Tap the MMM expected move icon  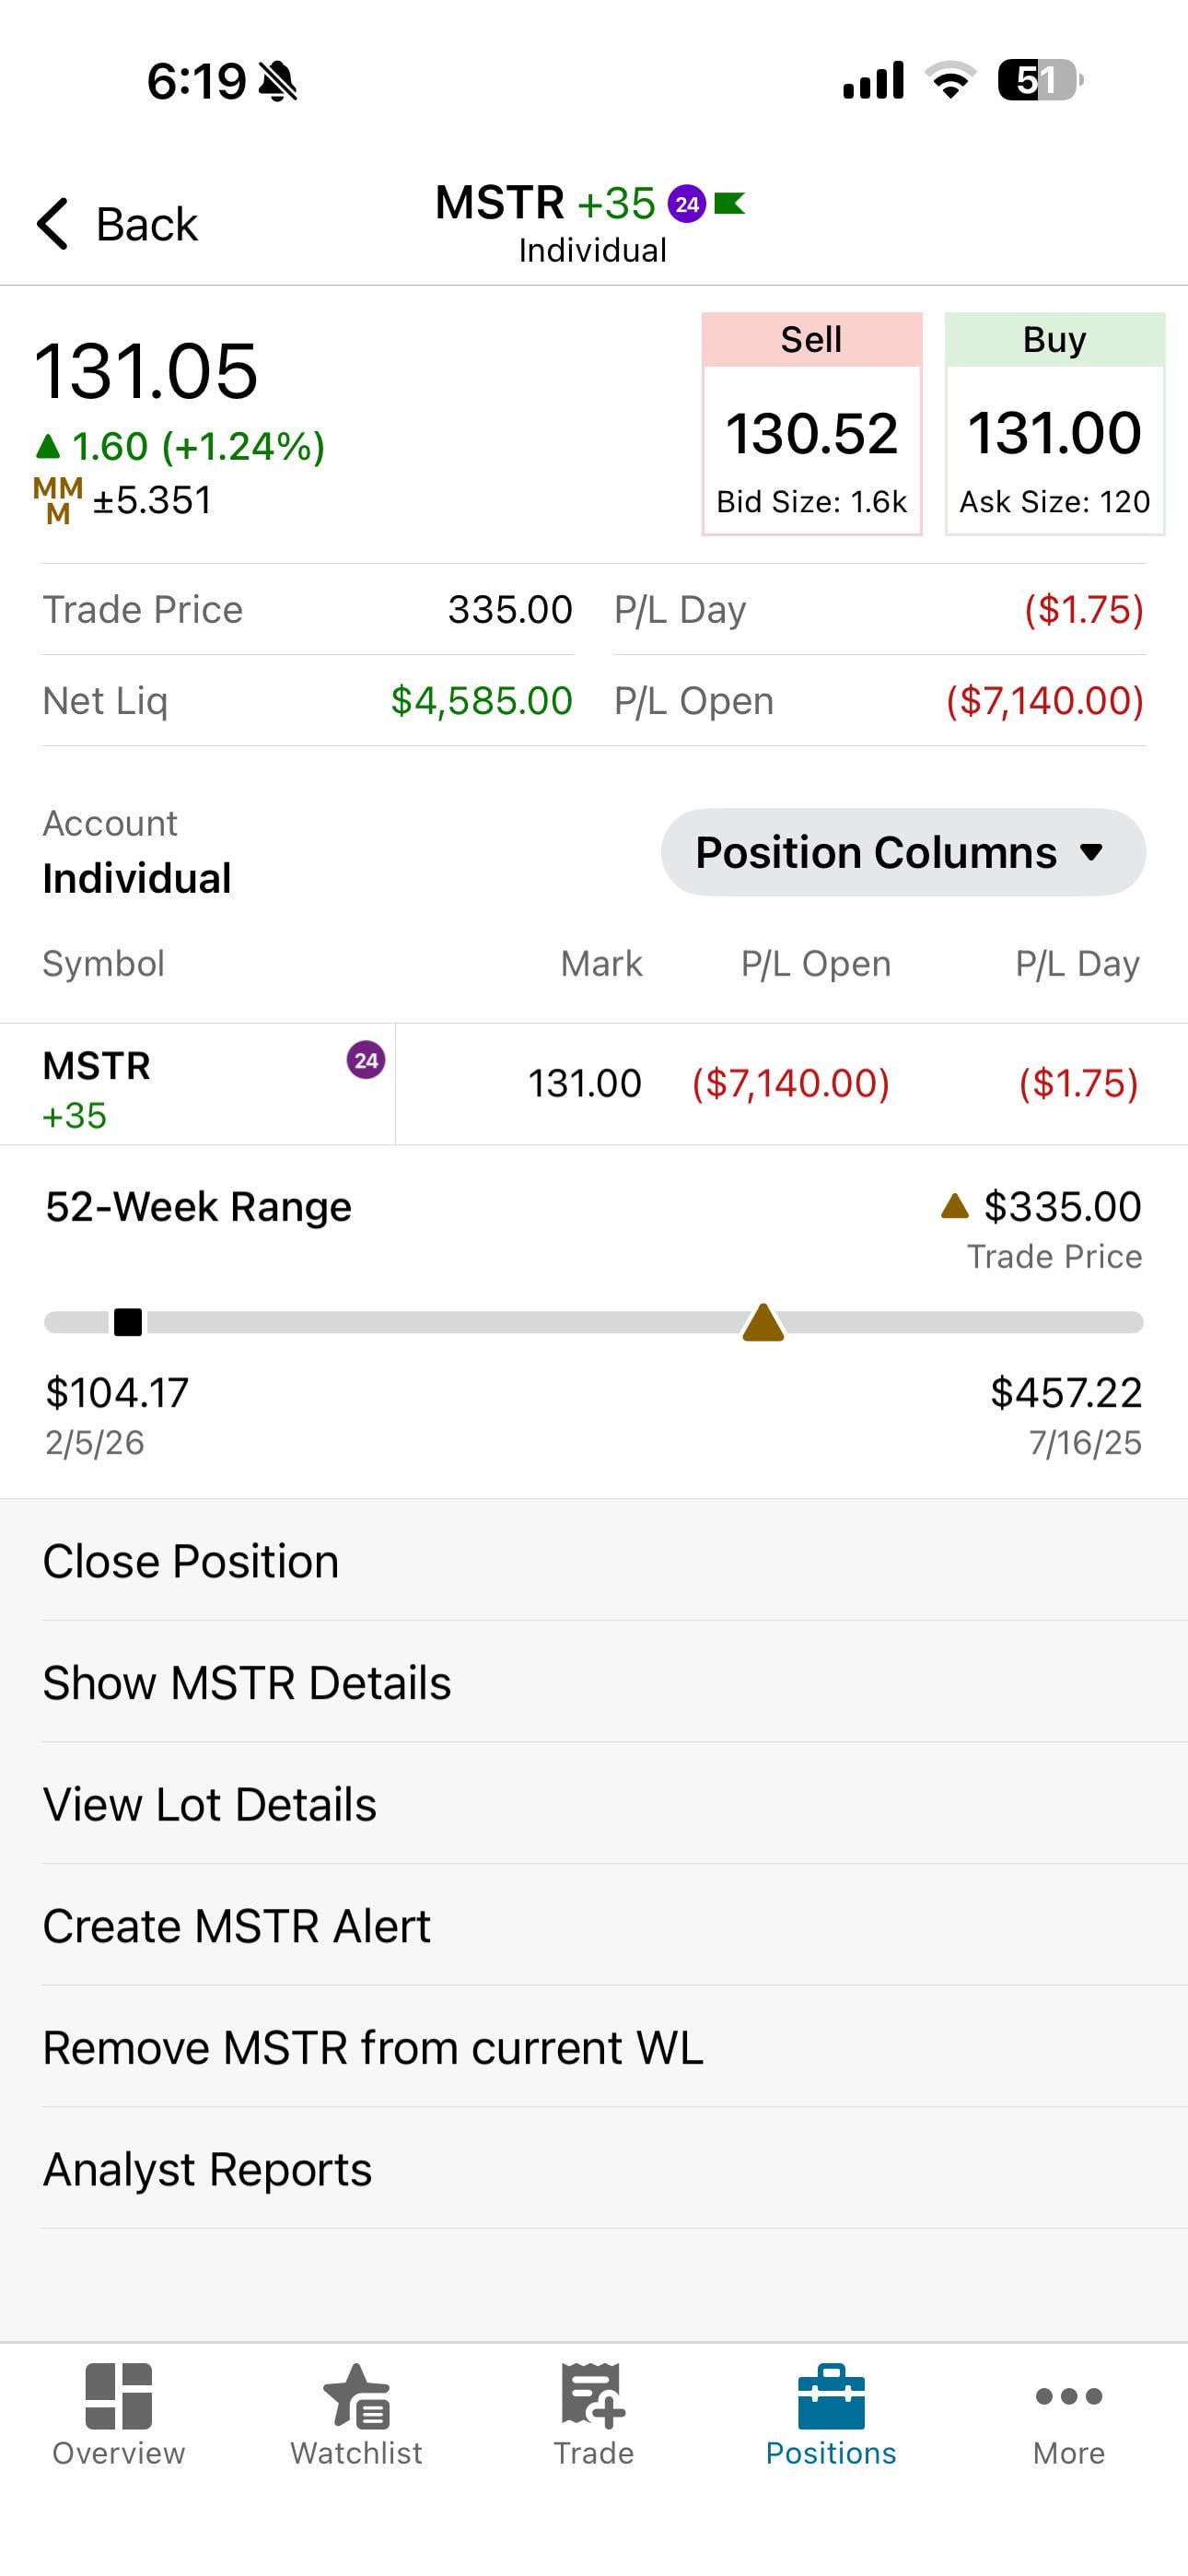pos(58,500)
